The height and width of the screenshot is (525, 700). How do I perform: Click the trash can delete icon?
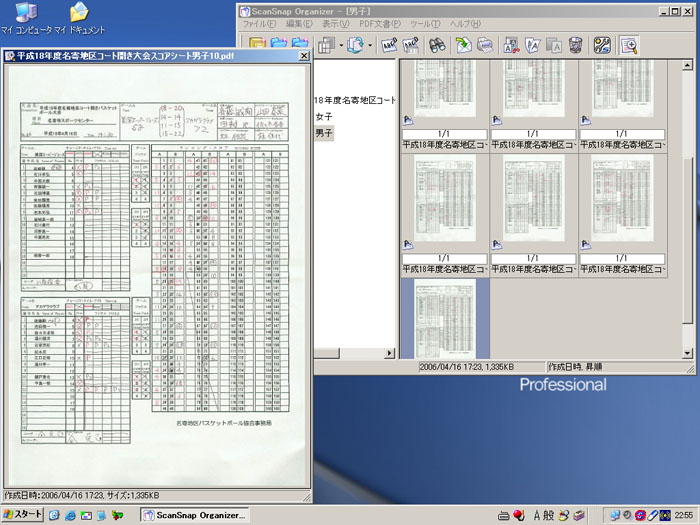tap(575, 45)
